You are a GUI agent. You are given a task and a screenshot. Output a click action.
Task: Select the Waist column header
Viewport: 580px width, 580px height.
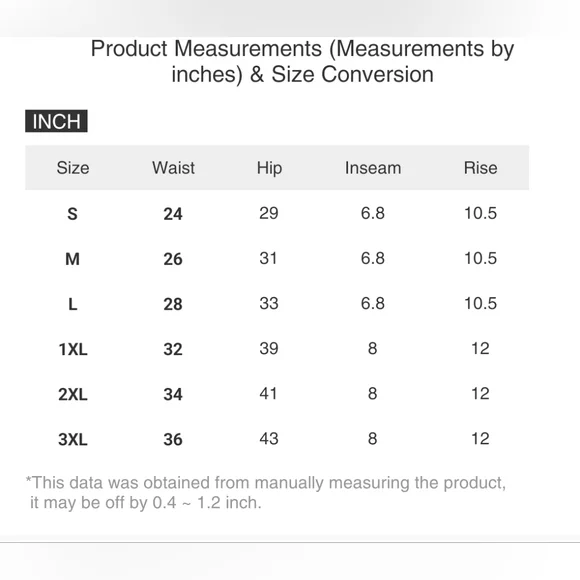[173, 168]
